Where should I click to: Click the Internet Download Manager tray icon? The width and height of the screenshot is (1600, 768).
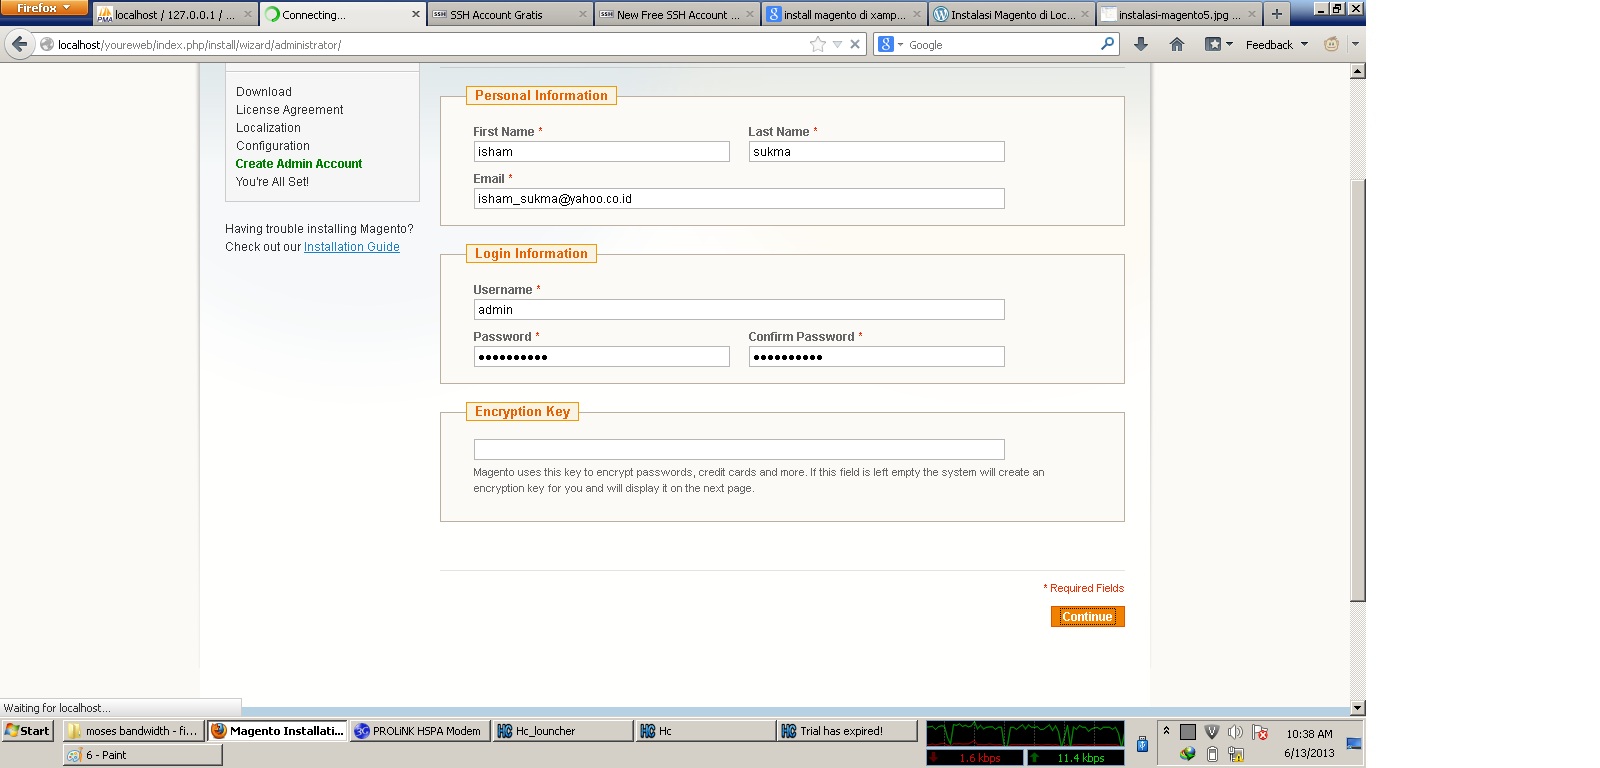click(x=1188, y=754)
